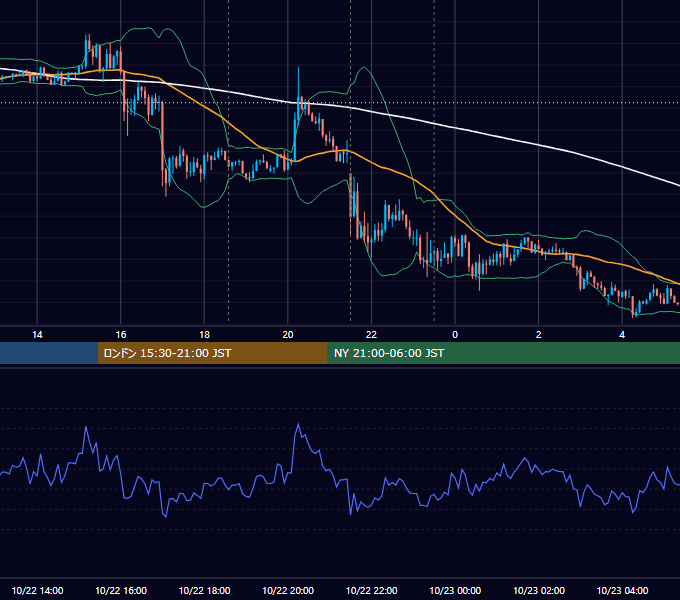The image size is (680, 600).
Task: Click hour label 2 on price chart axis
Action: (x=539, y=334)
